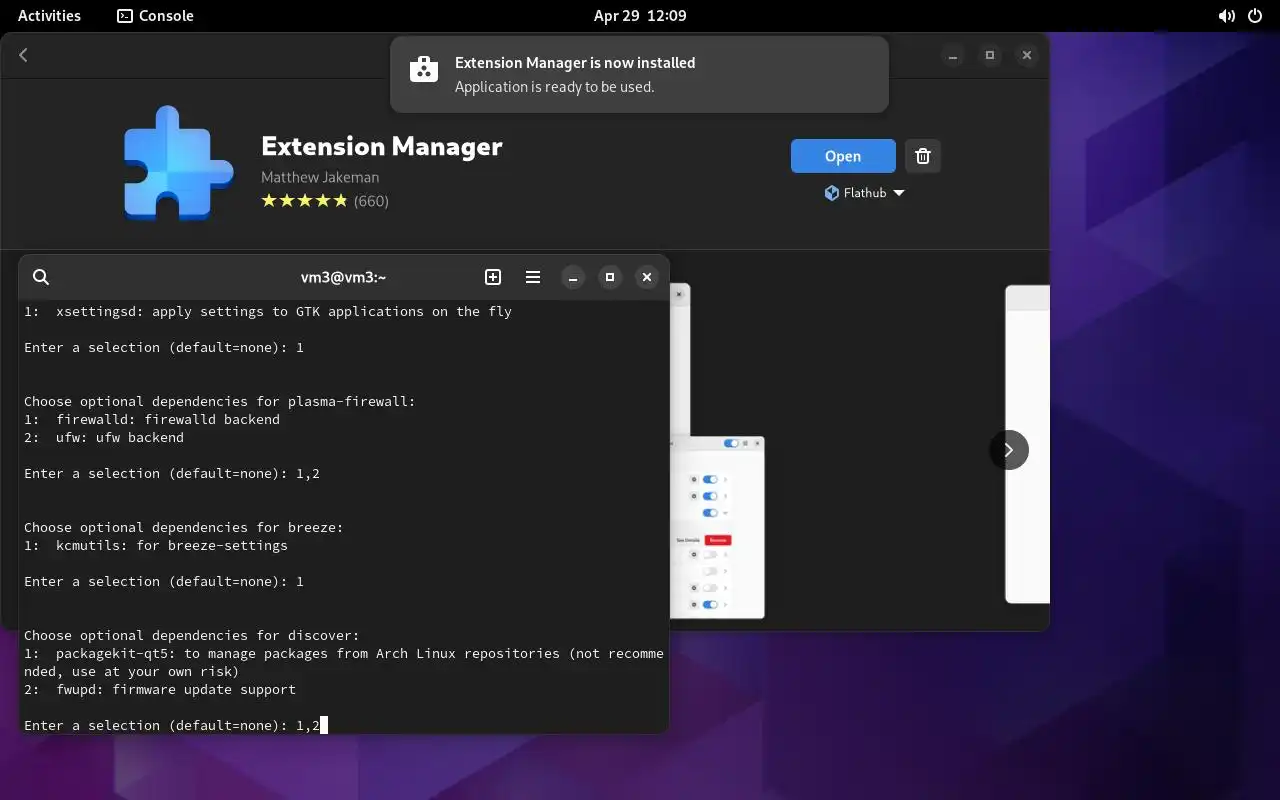Image resolution: width=1280 pixels, height=800 pixels.
Task: Click the Extension Manager puzzle-piece app icon
Action: click(x=179, y=163)
